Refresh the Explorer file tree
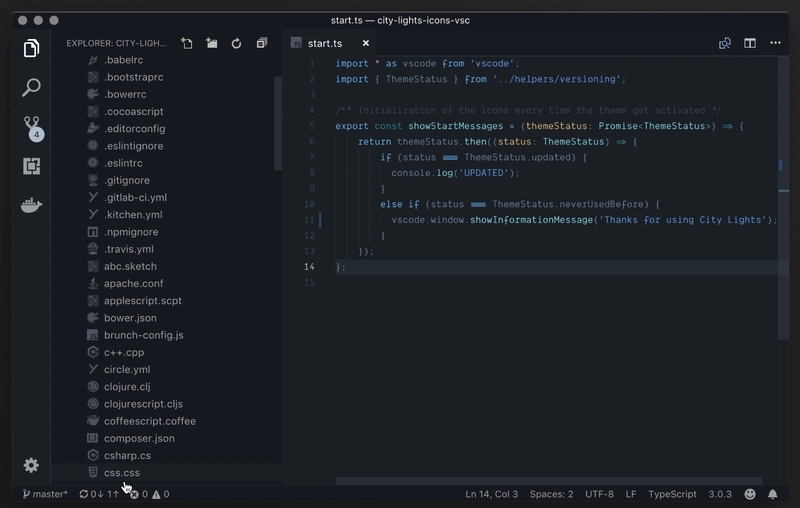Screen dimensions: 800x508 click(x=236, y=43)
